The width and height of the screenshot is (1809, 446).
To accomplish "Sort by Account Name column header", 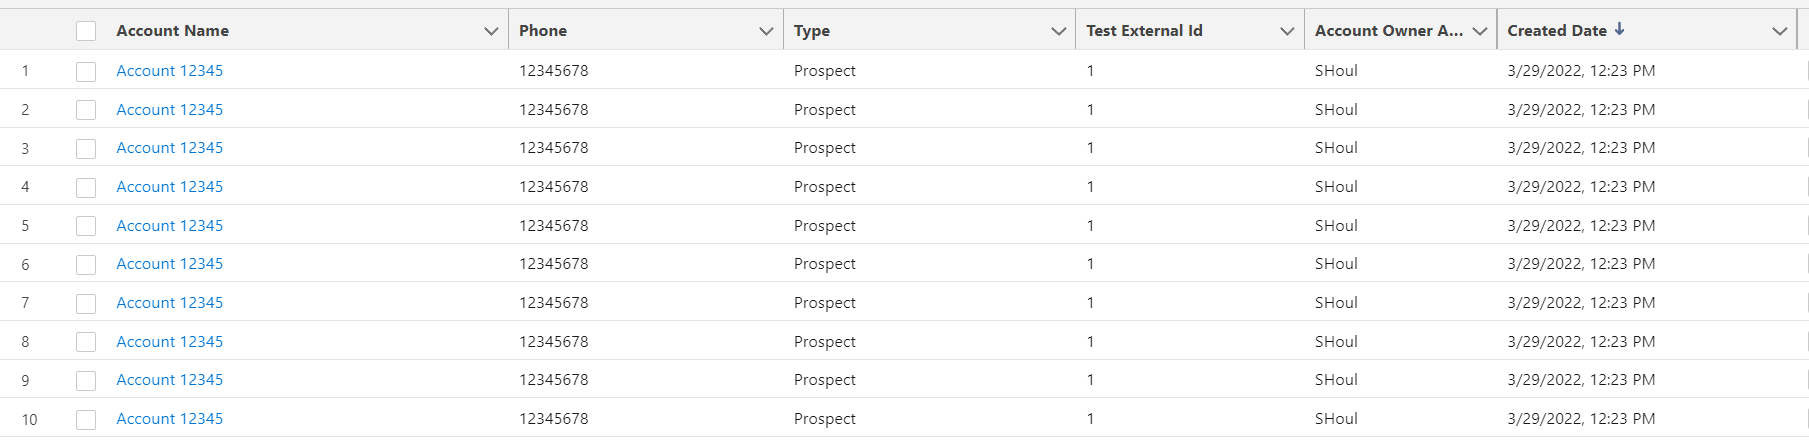I will pyautogui.click(x=172, y=30).
